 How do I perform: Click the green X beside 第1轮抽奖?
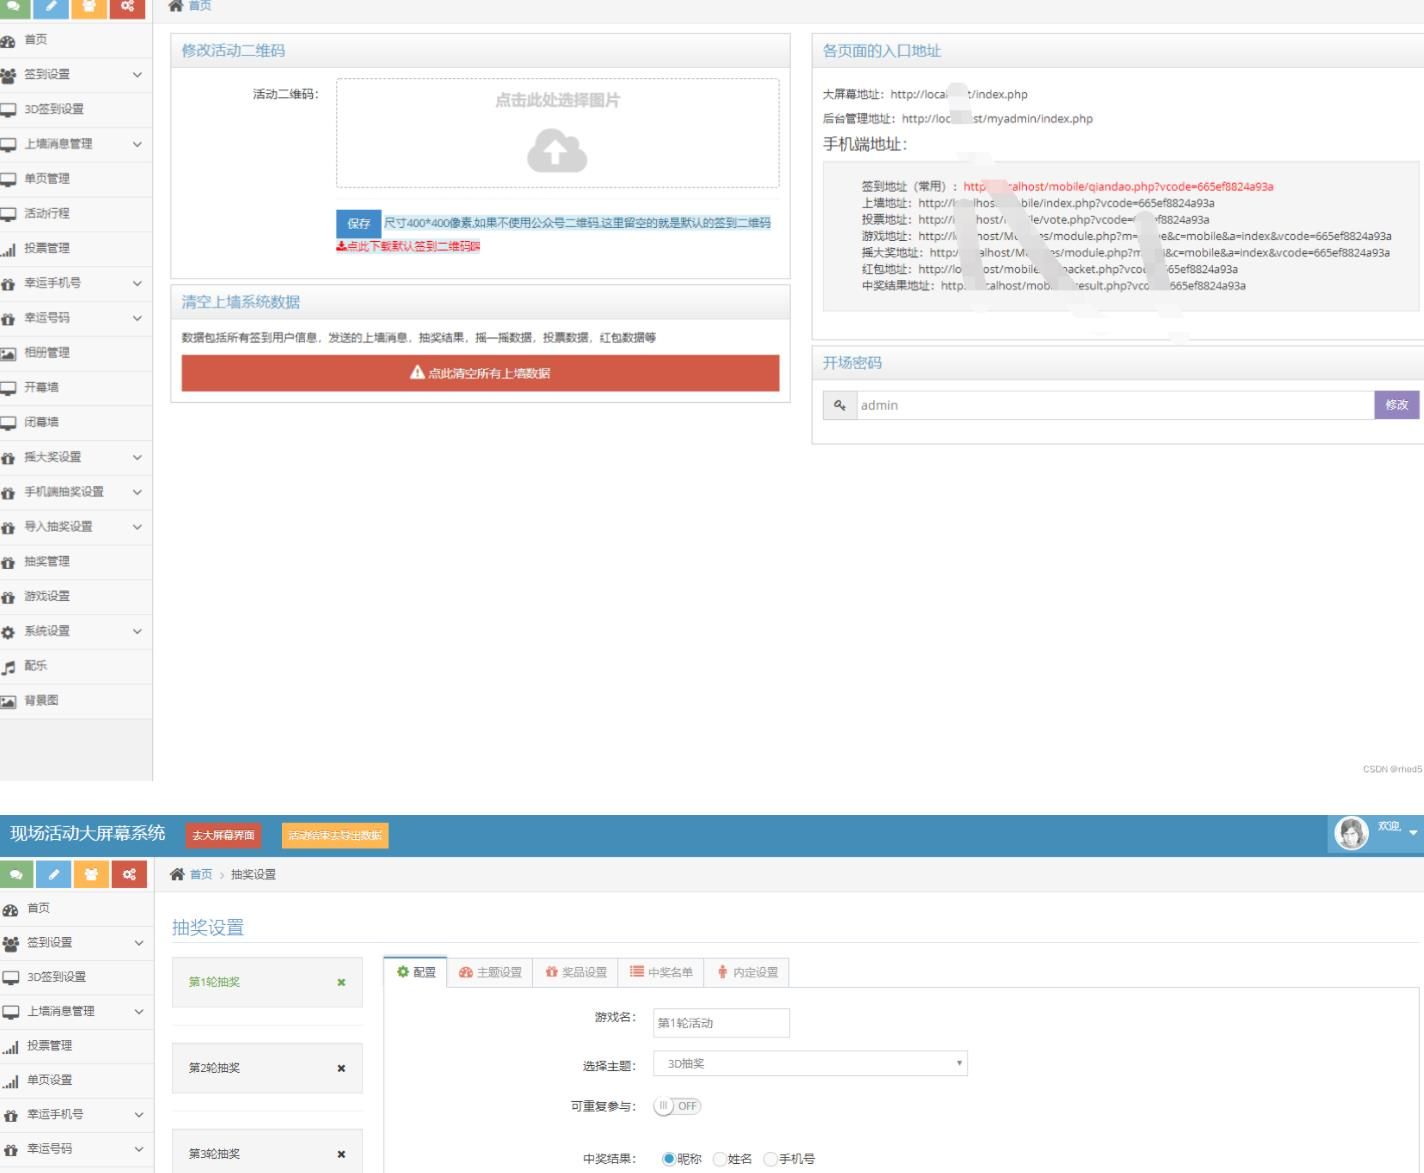(341, 982)
